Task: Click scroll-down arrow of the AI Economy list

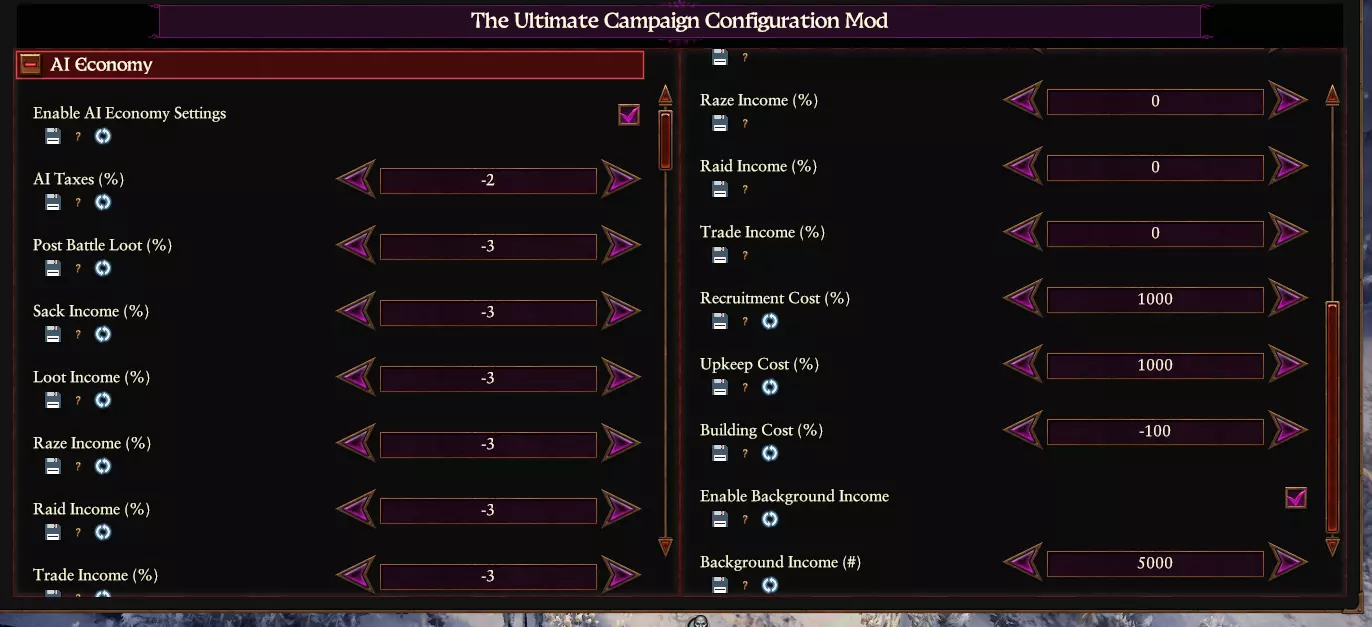Action: click(665, 546)
